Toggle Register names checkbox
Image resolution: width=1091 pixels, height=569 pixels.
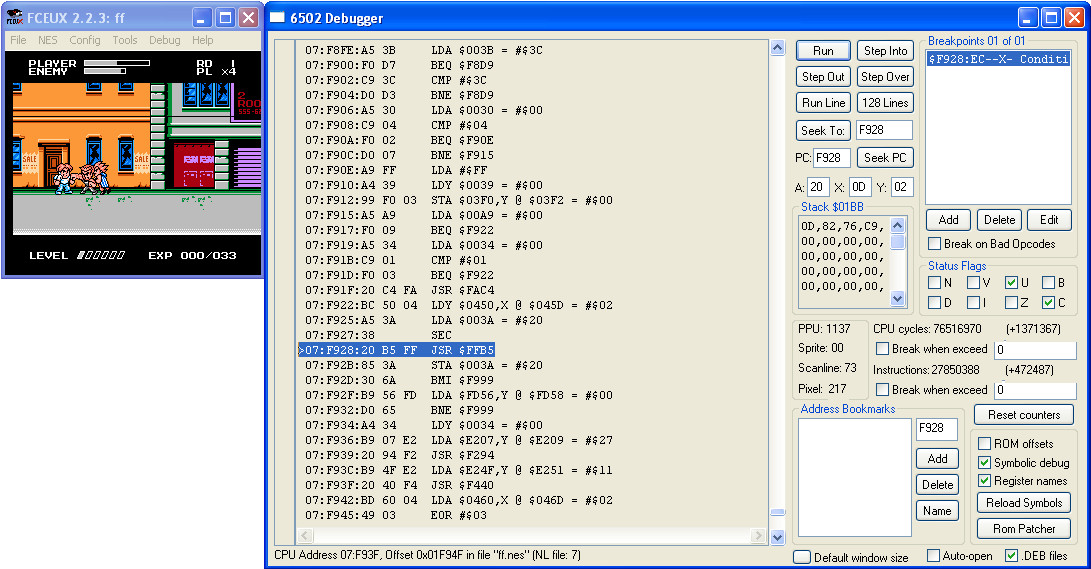pos(985,481)
